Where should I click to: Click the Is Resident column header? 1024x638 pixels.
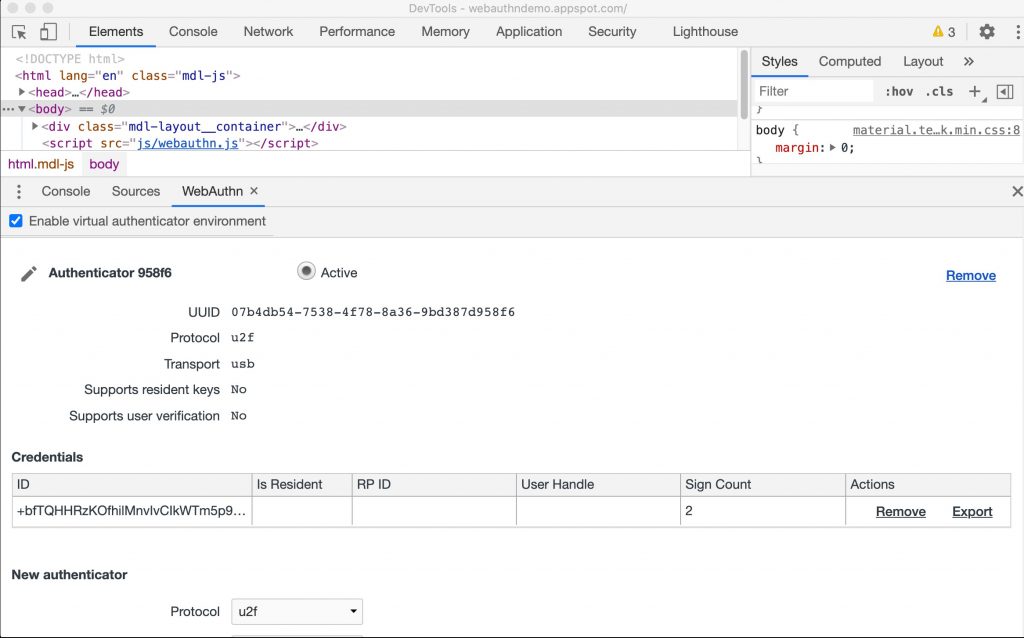[301, 485]
